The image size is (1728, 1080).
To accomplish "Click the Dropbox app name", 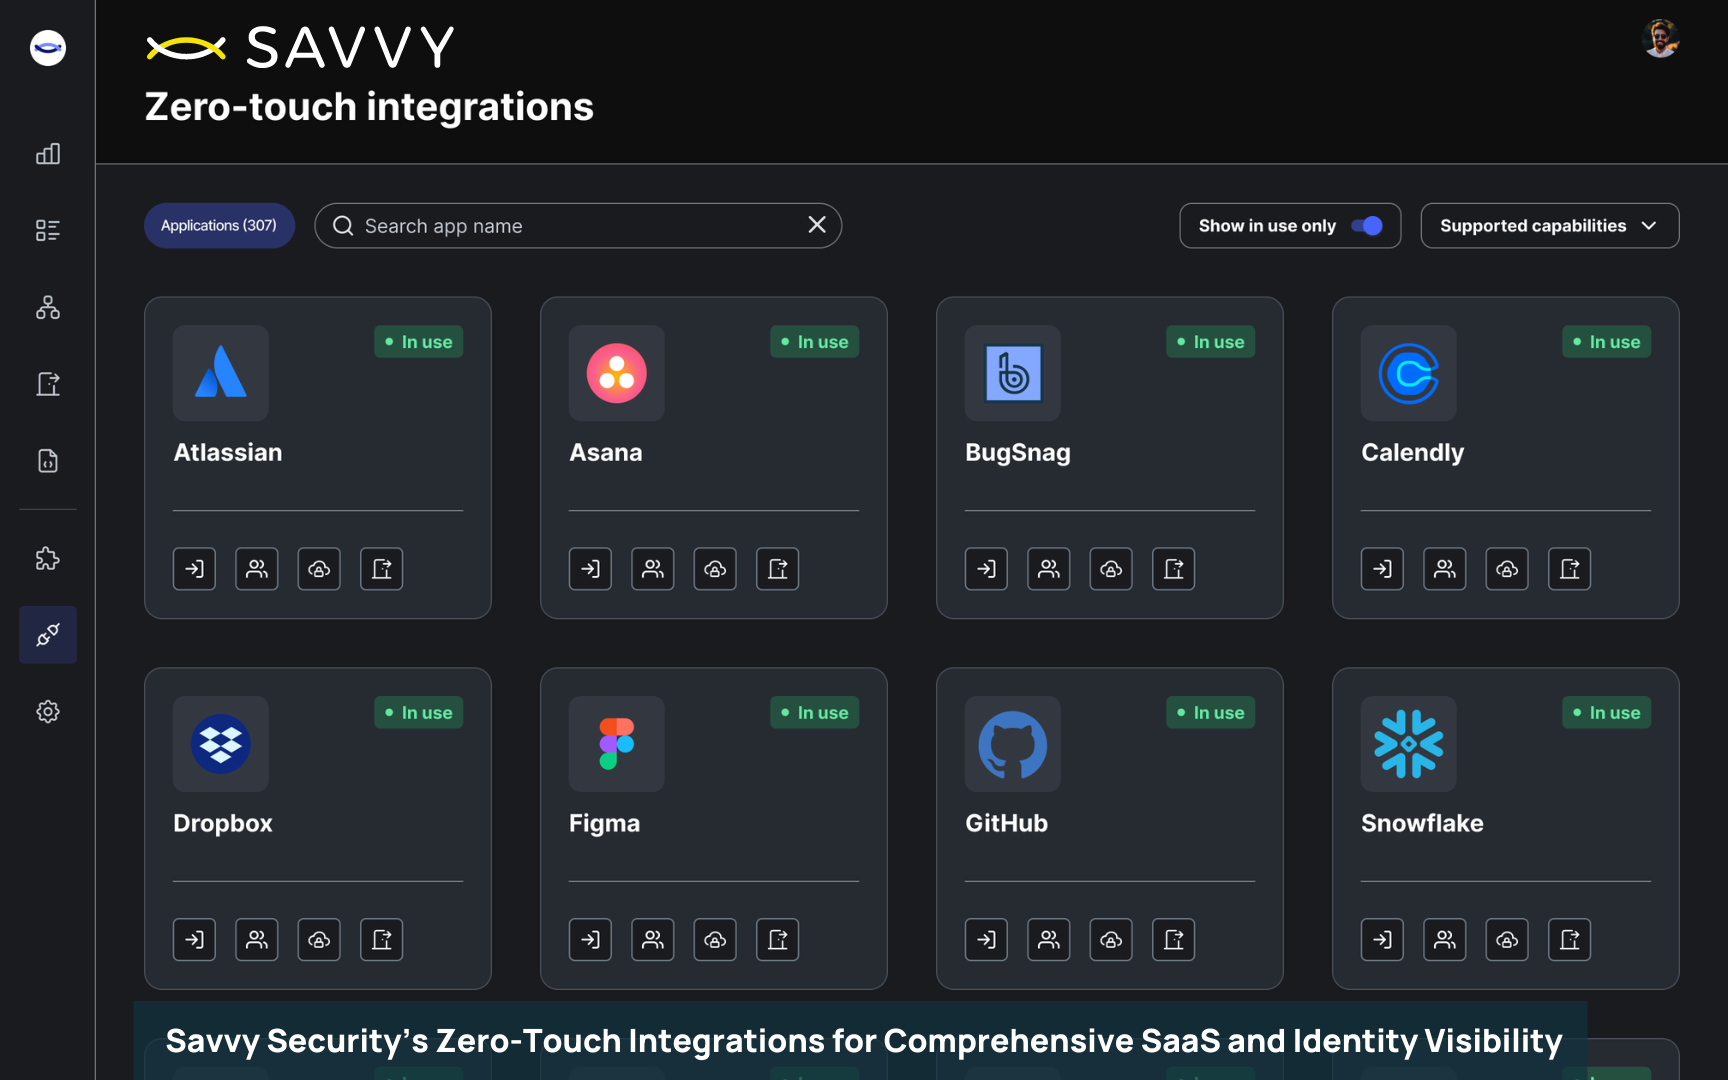I will (223, 824).
